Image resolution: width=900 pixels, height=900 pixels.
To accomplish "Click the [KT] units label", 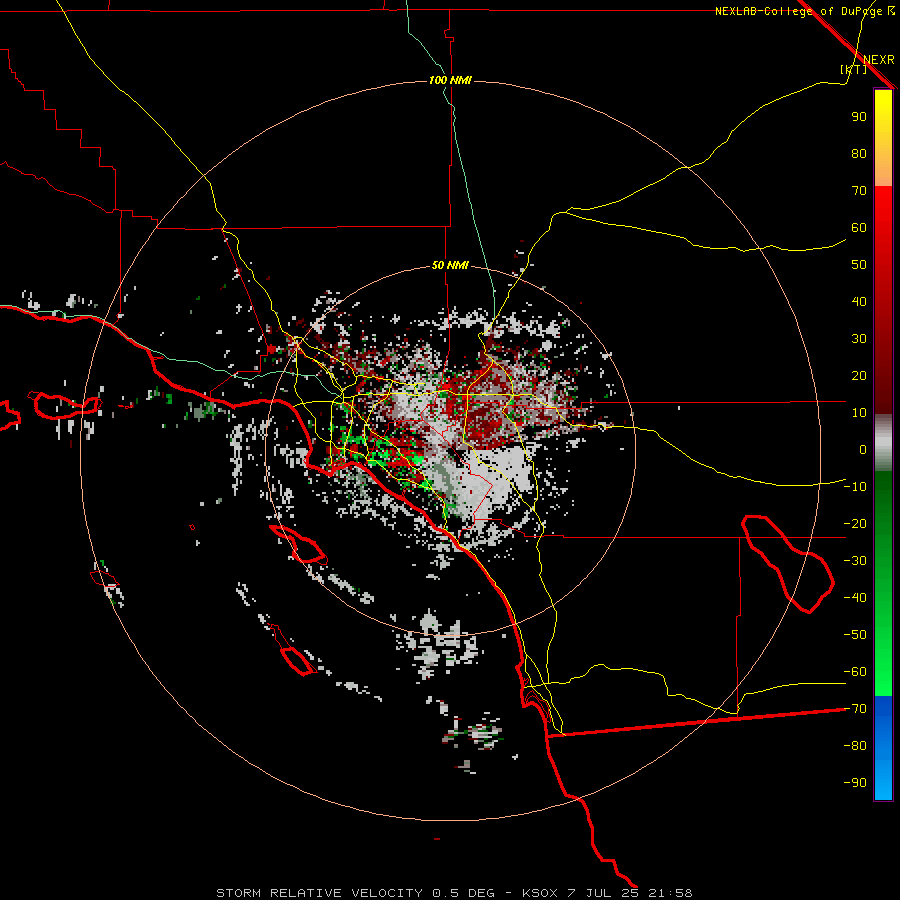I will tap(854, 69).
